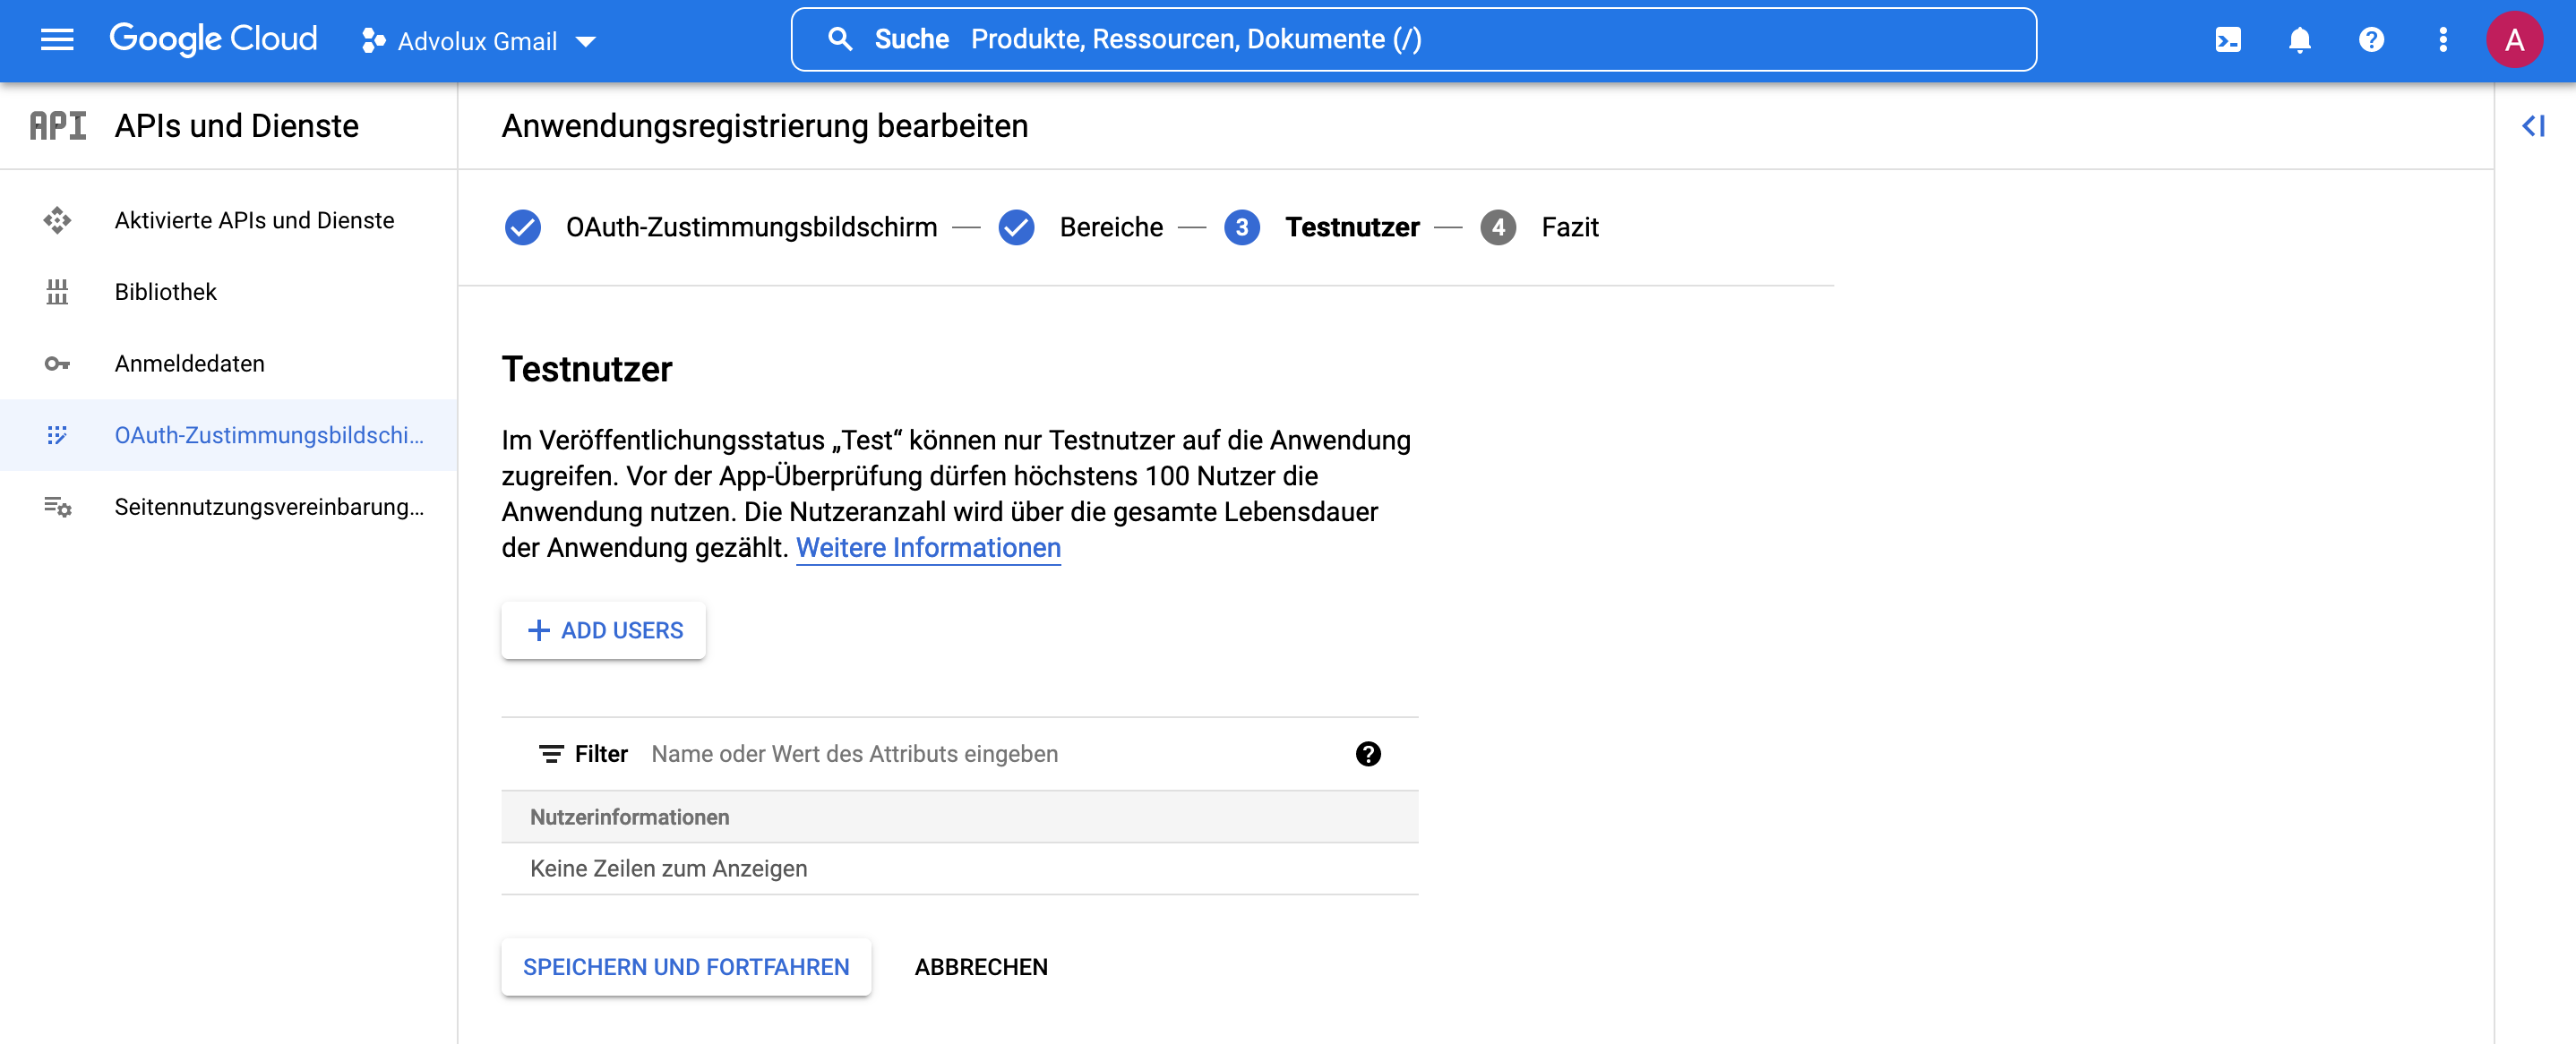
Task: Open Anmeldedaten in the sidebar
Action: [x=228, y=364]
